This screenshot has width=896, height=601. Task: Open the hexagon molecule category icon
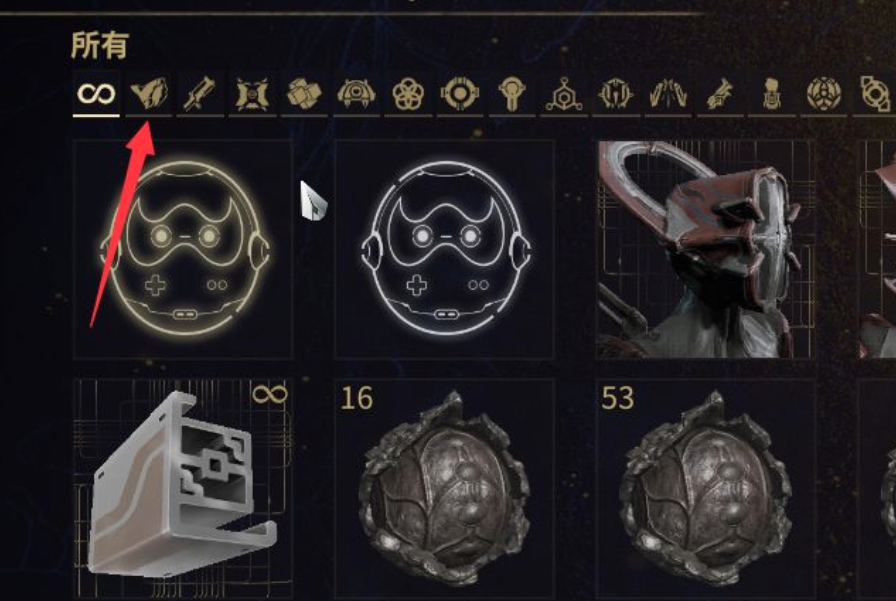tap(564, 94)
